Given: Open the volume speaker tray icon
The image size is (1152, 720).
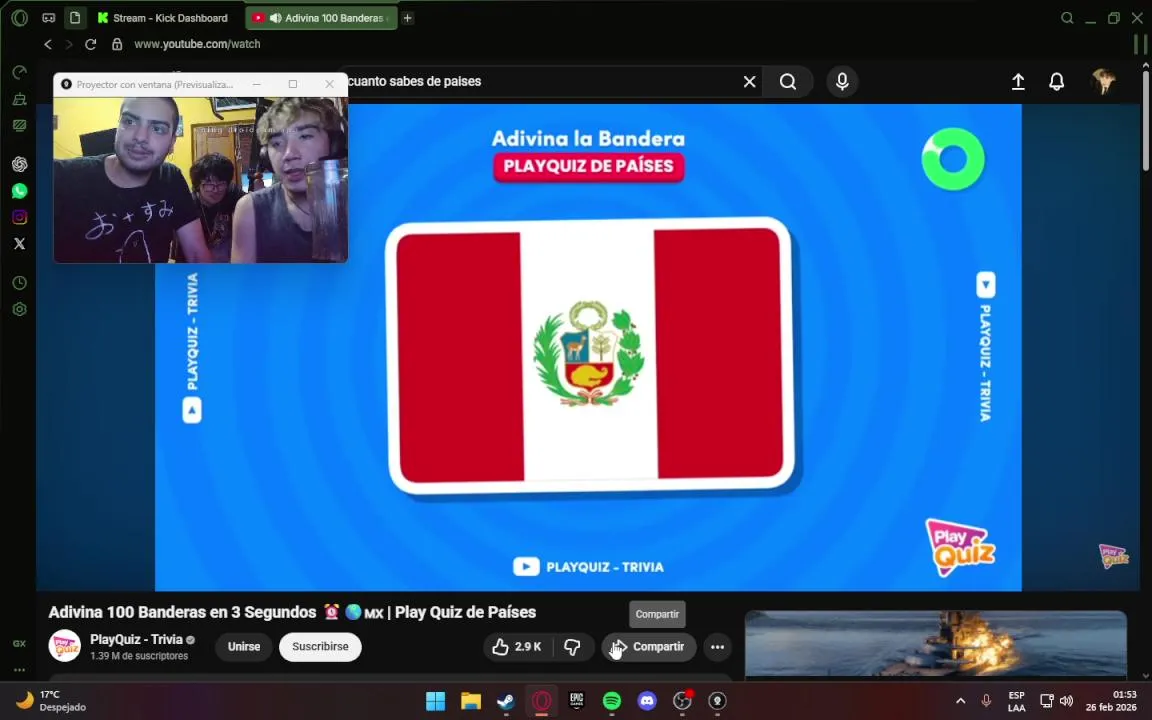Looking at the screenshot, I should pyautogui.click(x=1067, y=701).
